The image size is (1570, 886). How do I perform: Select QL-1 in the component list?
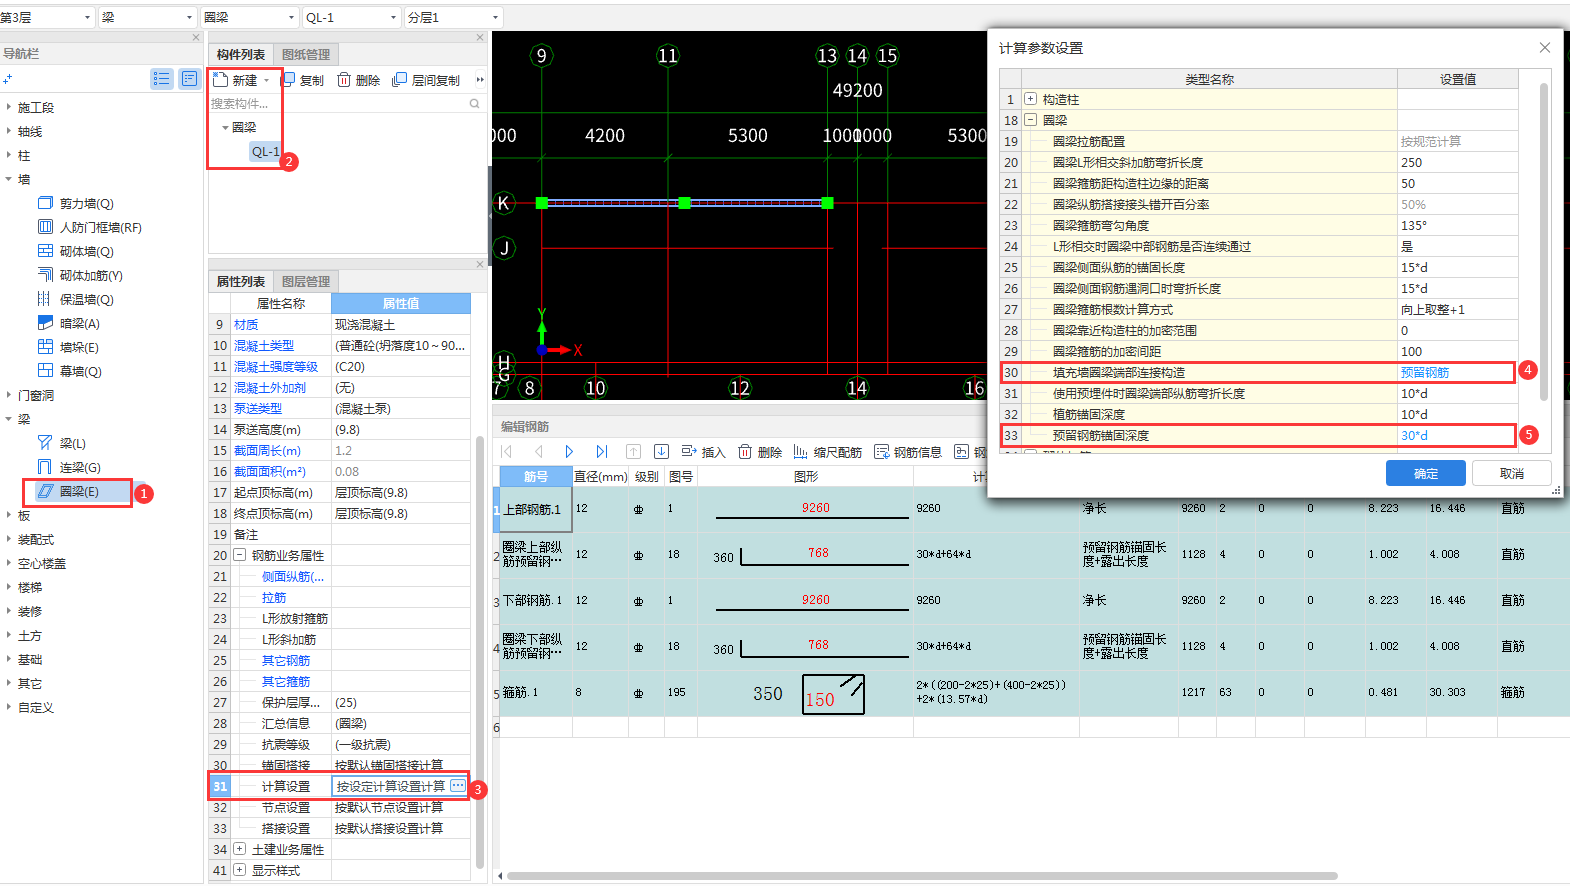265,152
